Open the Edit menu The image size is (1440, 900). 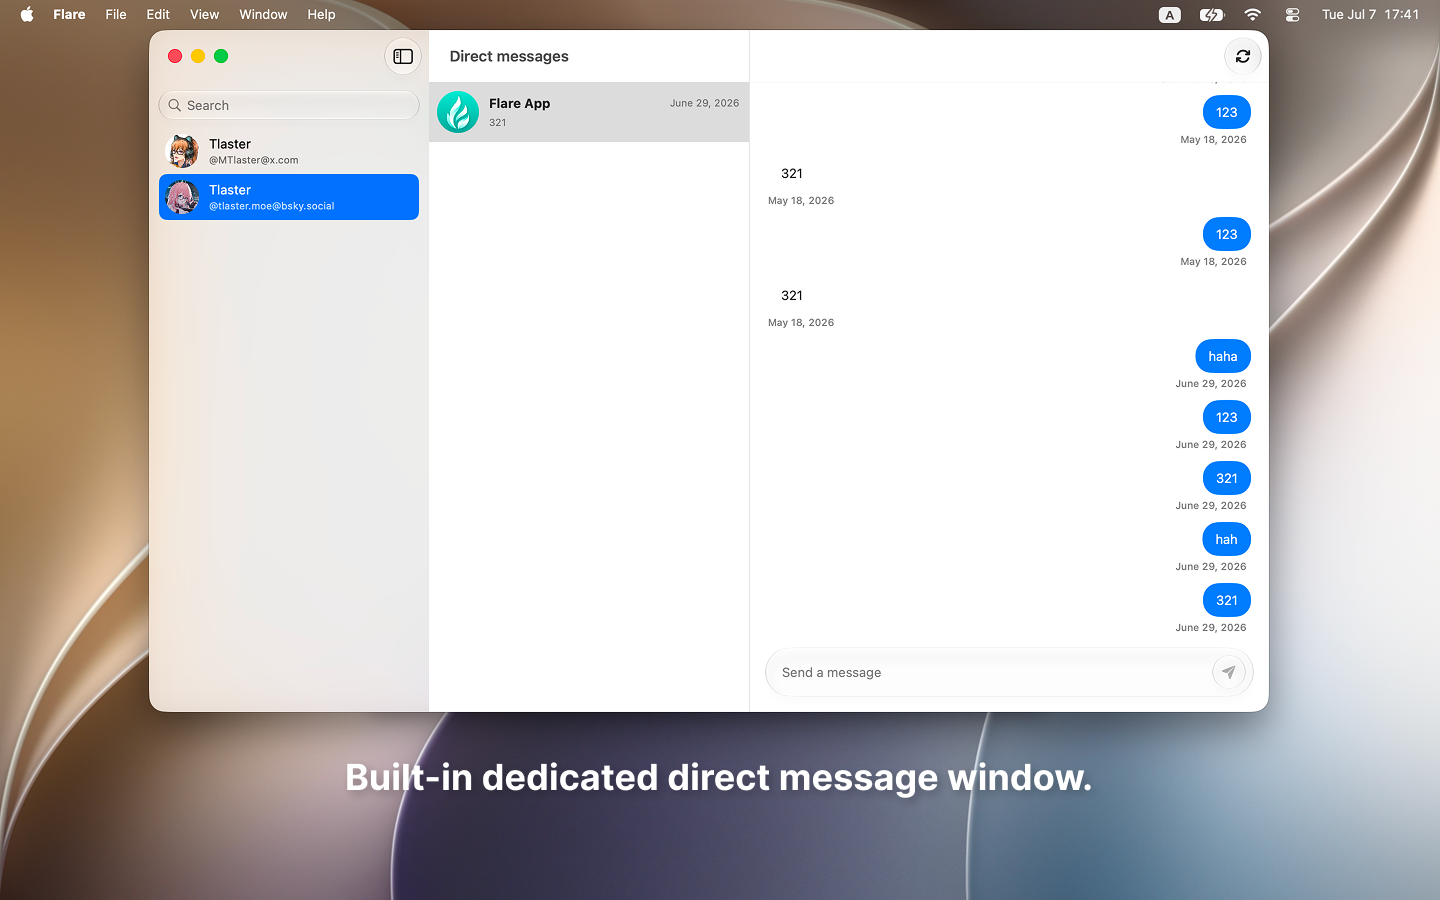click(x=158, y=14)
